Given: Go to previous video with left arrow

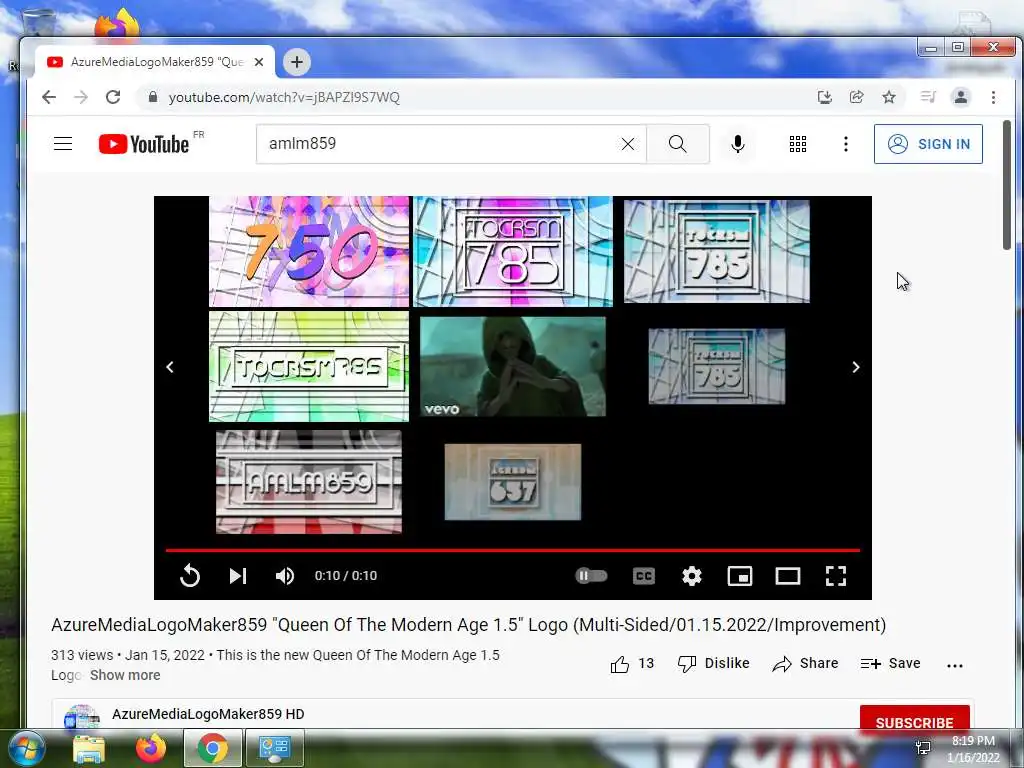Looking at the screenshot, I should (x=170, y=367).
